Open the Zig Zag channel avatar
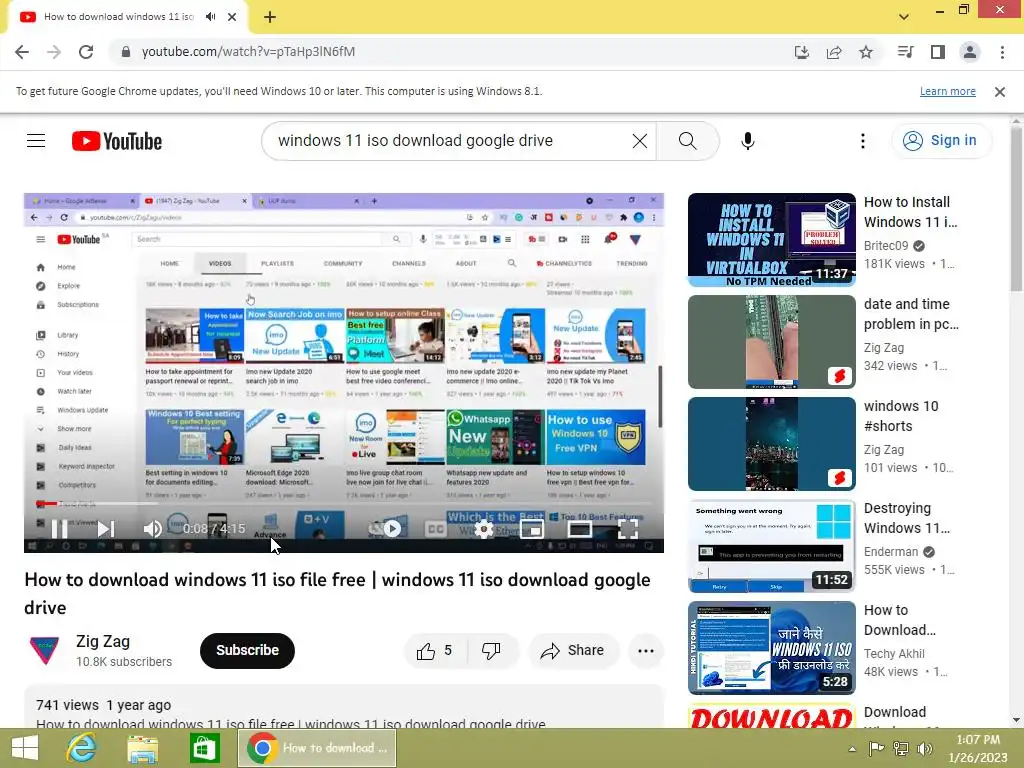 click(x=44, y=650)
